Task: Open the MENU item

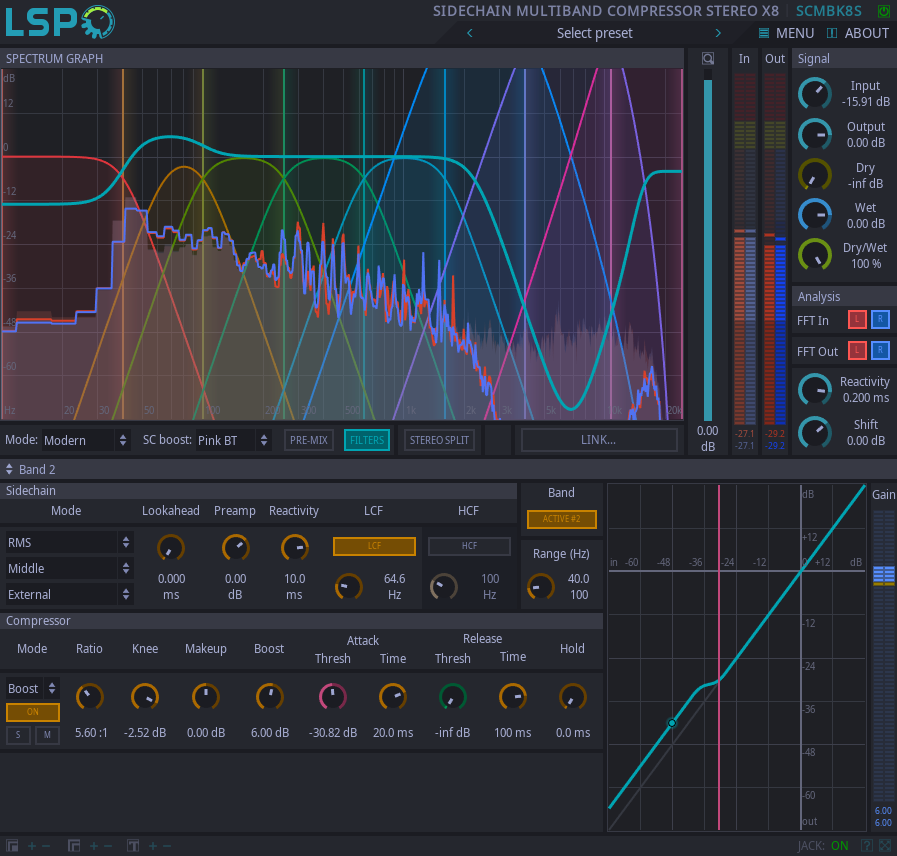Action: (x=786, y=33)
